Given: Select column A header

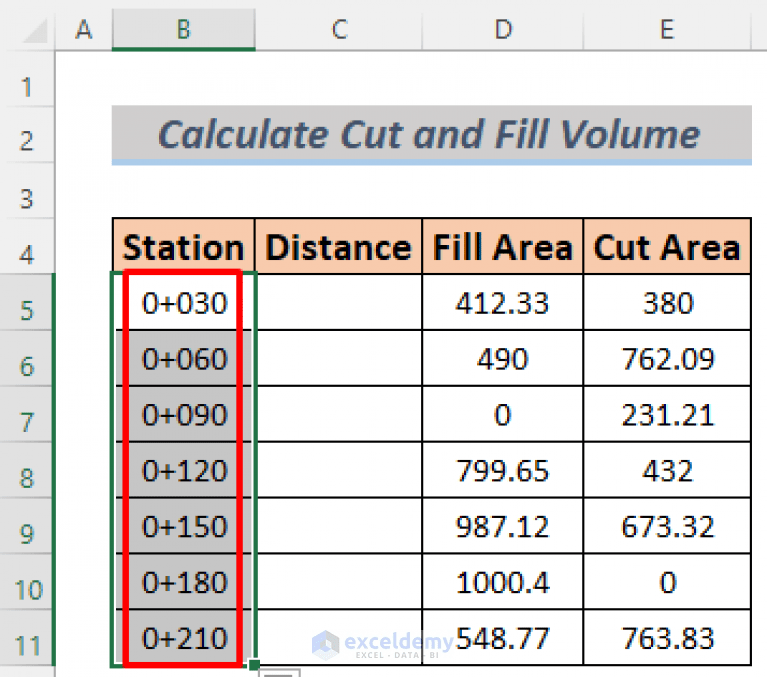Looking at the screenshot, I should point(84,29).
